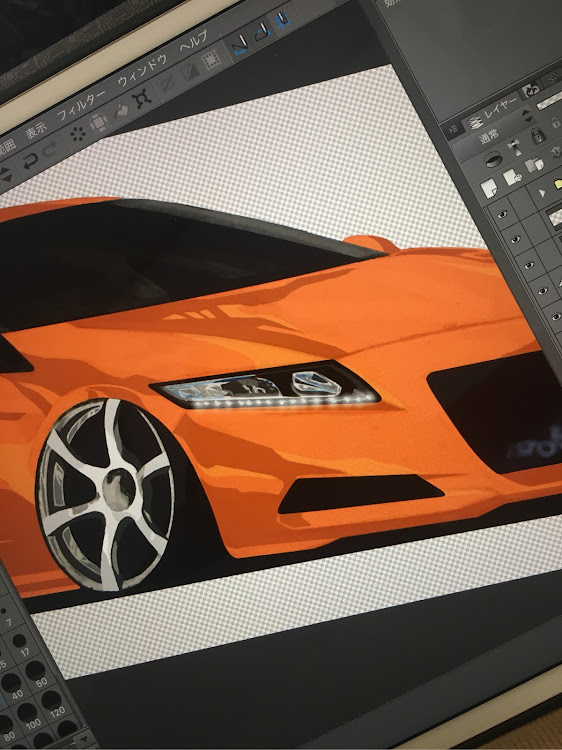This screenshot has height=750, width=562.
Task: Toggle the large Lock layer icon
Action: pos(538,135)
